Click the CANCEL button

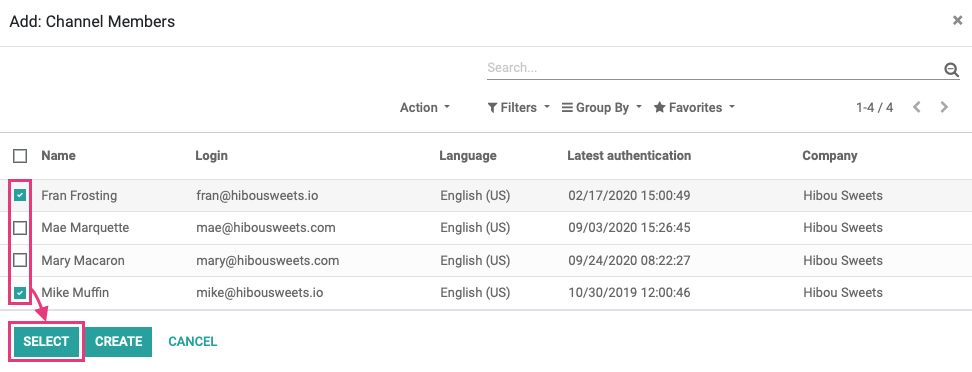click(x=193, y=342)
